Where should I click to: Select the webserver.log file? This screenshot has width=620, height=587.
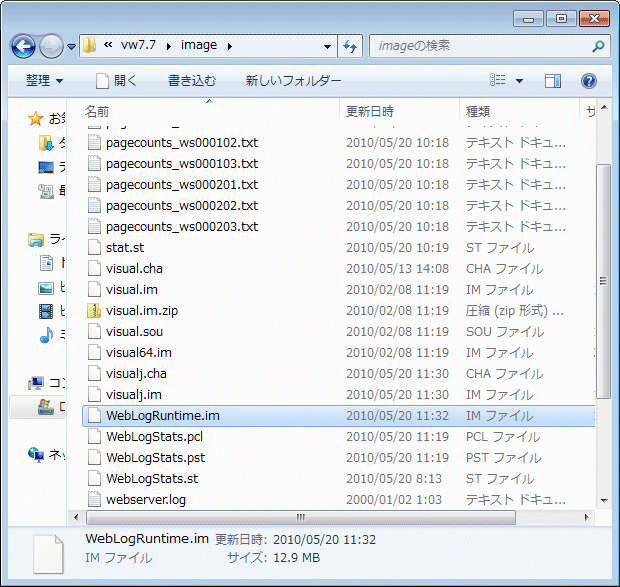[x=145, y=499]
